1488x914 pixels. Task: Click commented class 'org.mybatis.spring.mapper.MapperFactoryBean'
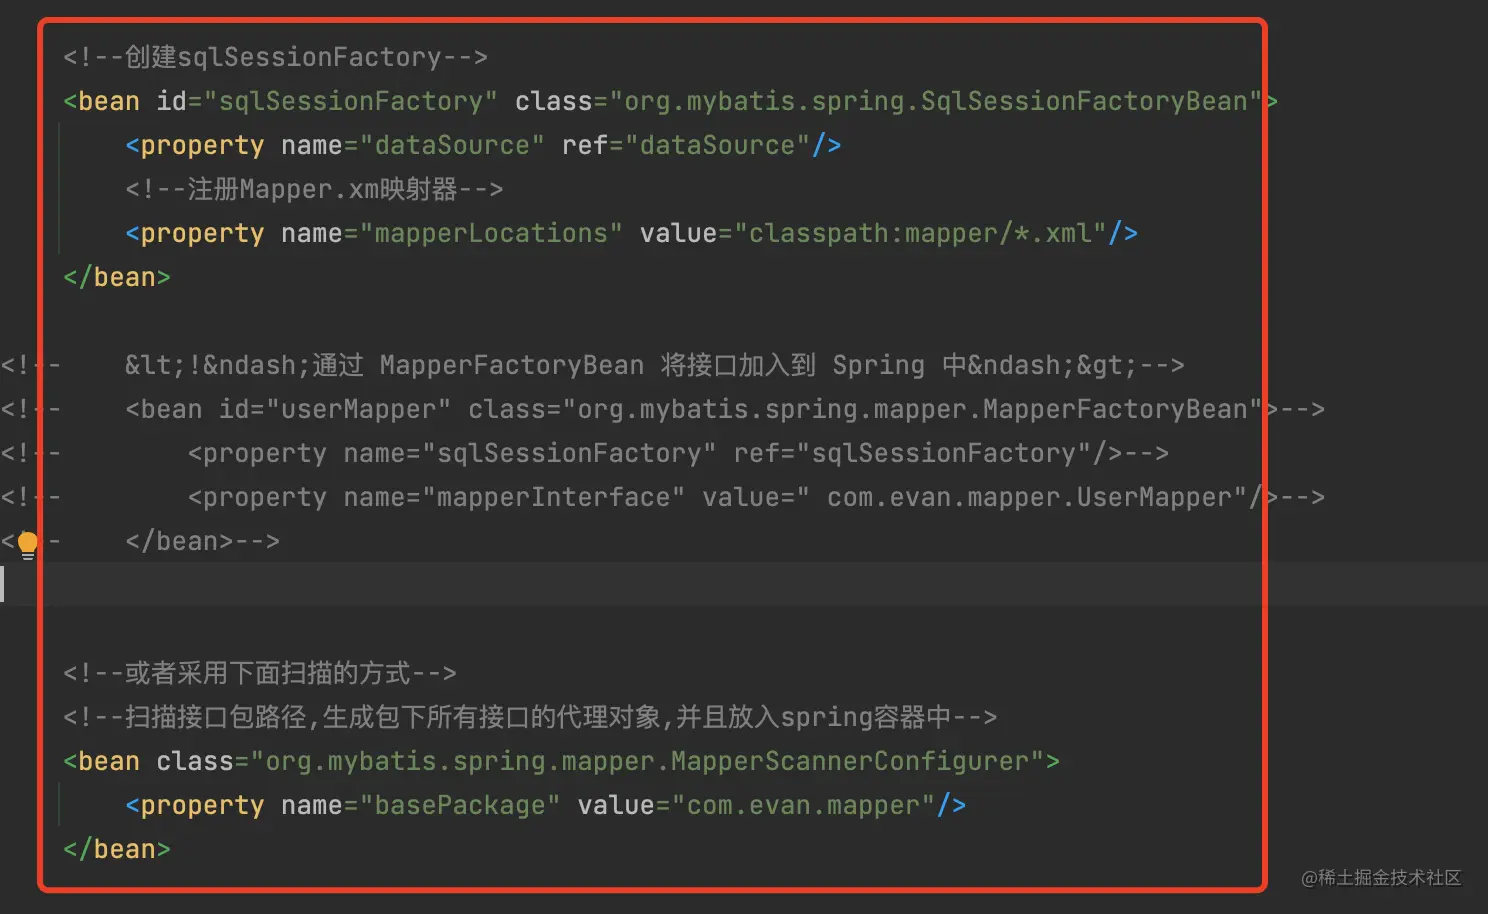(x=913, y=409)
